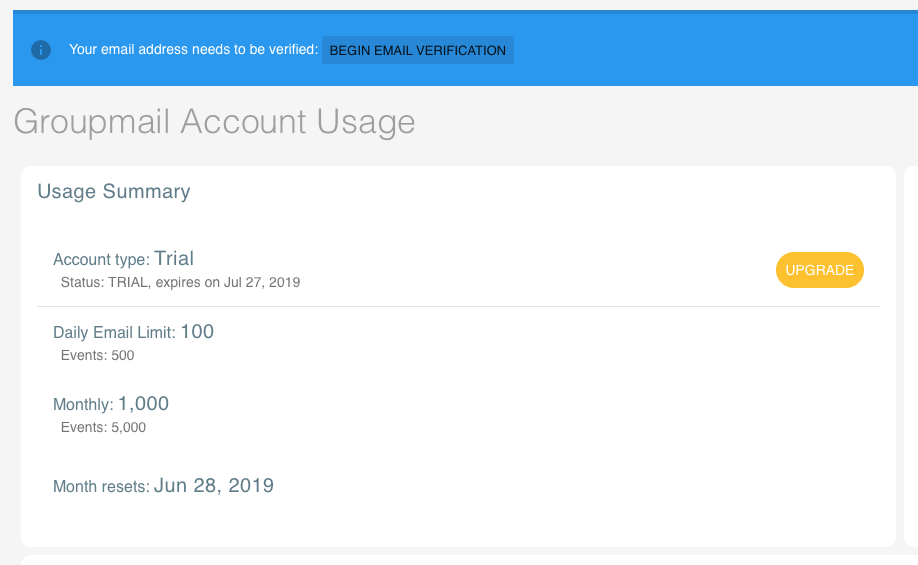Click the info icon in blue banner

coord(41,50)
